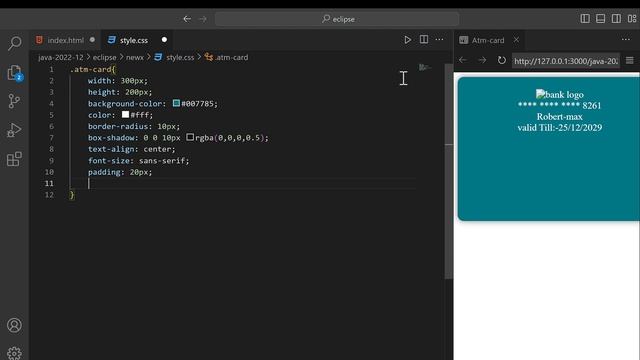This screenshot has height=360, width=640.
Task: Click newx folder in the breadcrumb
Action: pyautogui.click(x=135, y=57)
